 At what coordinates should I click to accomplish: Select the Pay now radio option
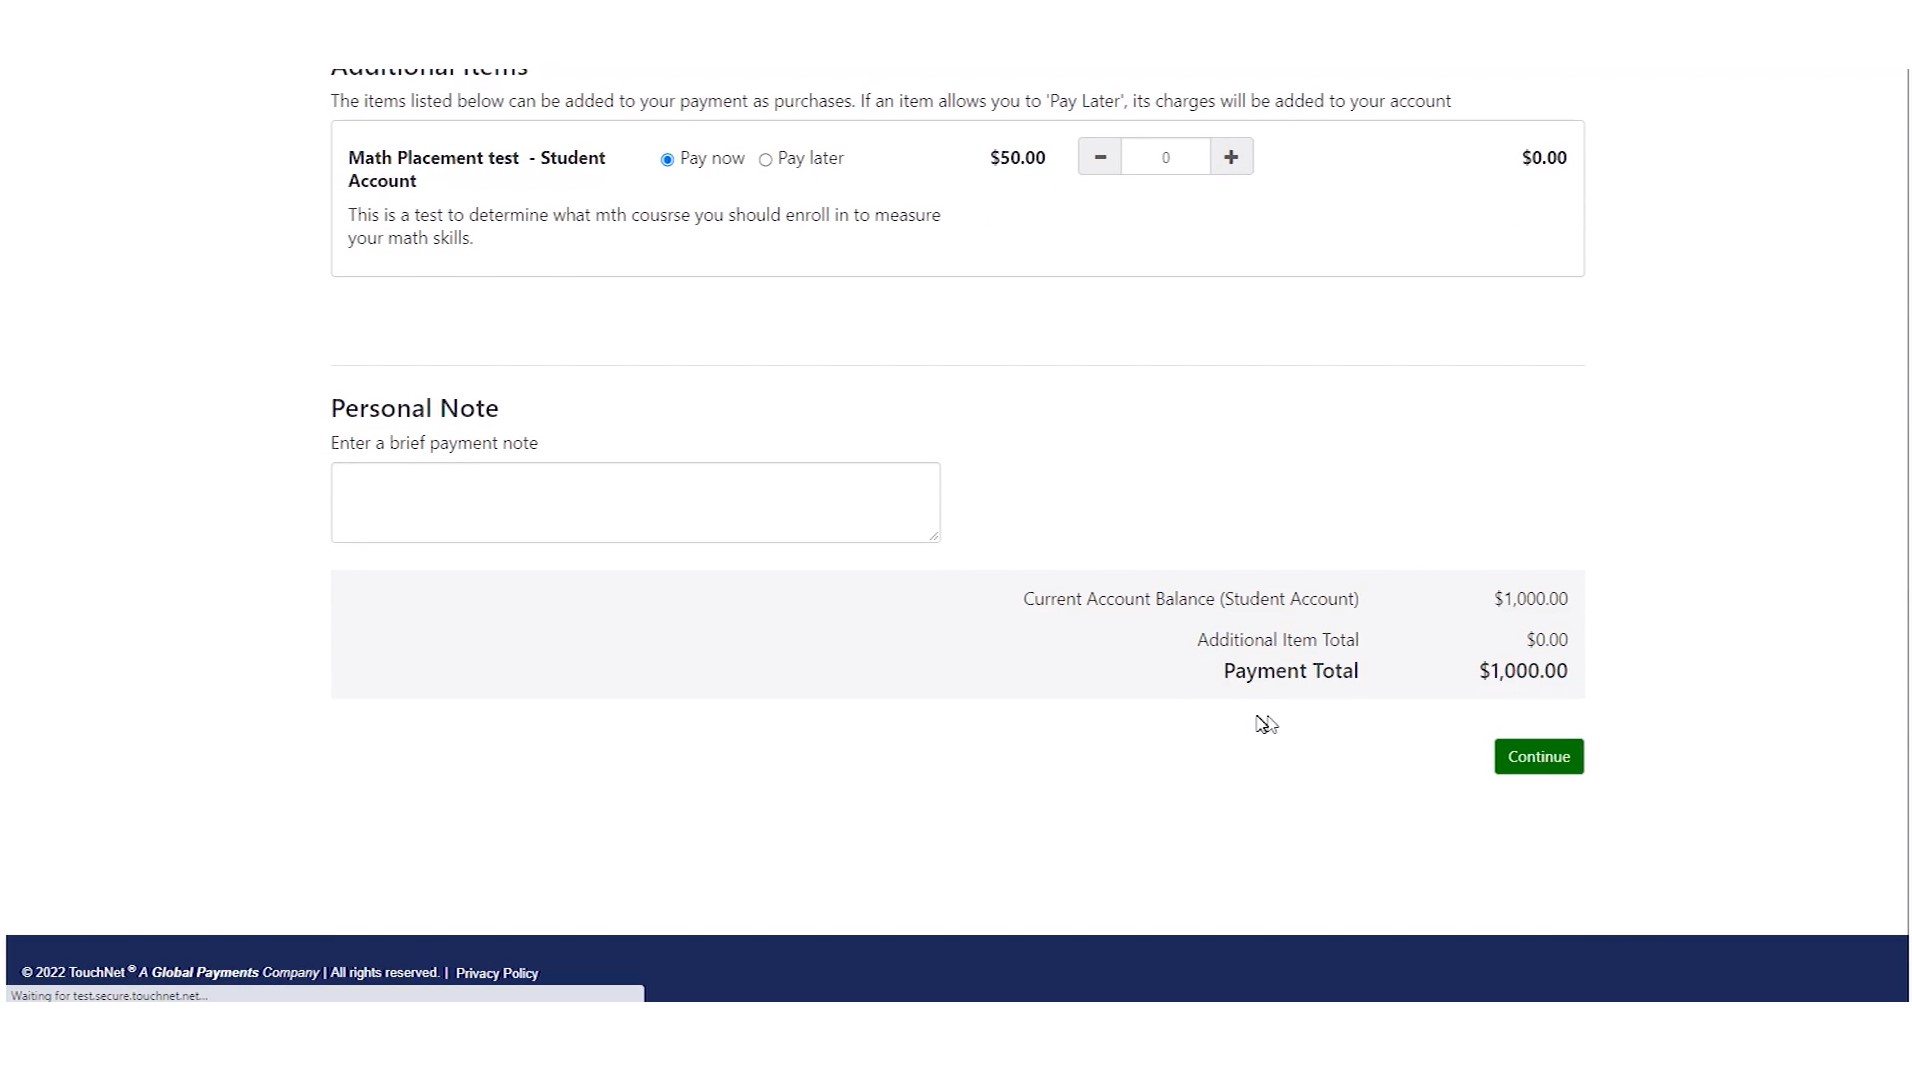[667, 160]
